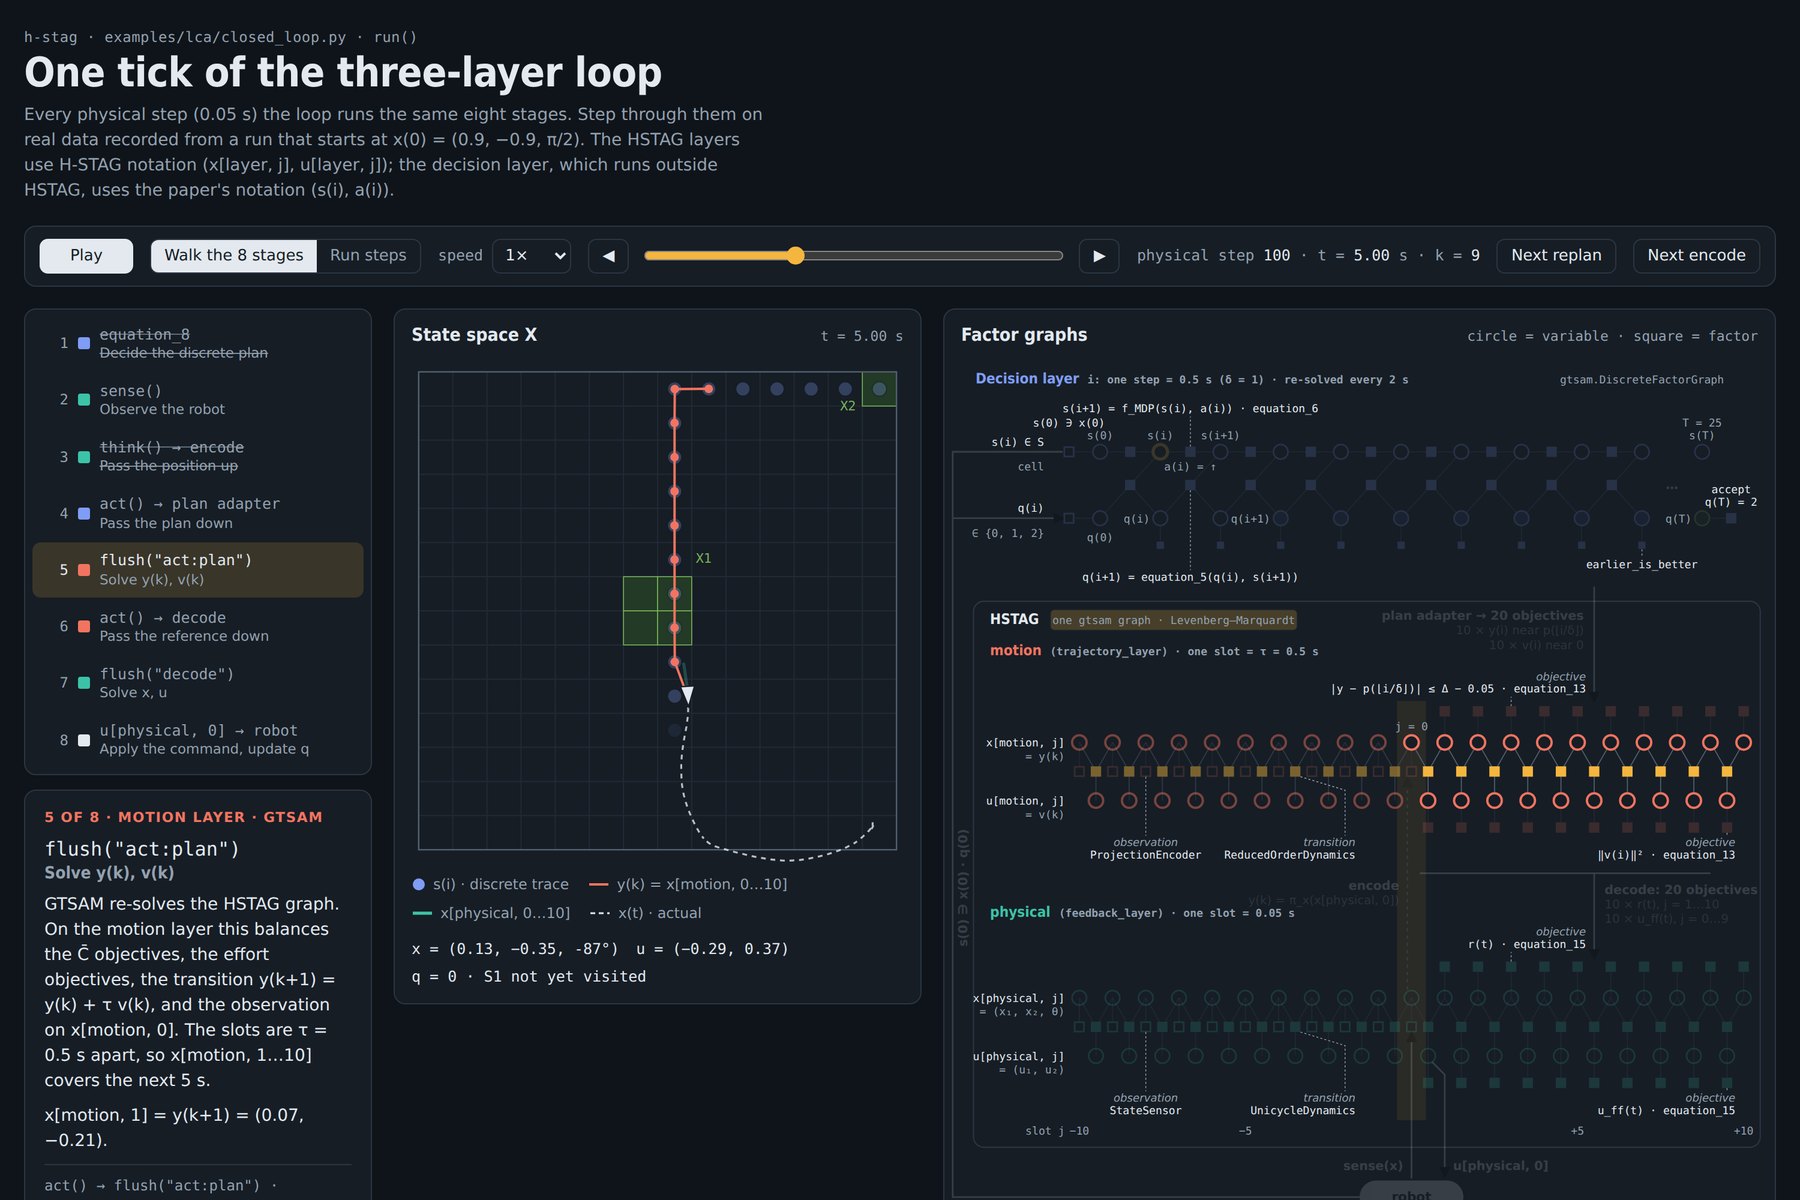
Task: Click the x[motion, j] node at j = 0
Action: tap(1411, 743)
